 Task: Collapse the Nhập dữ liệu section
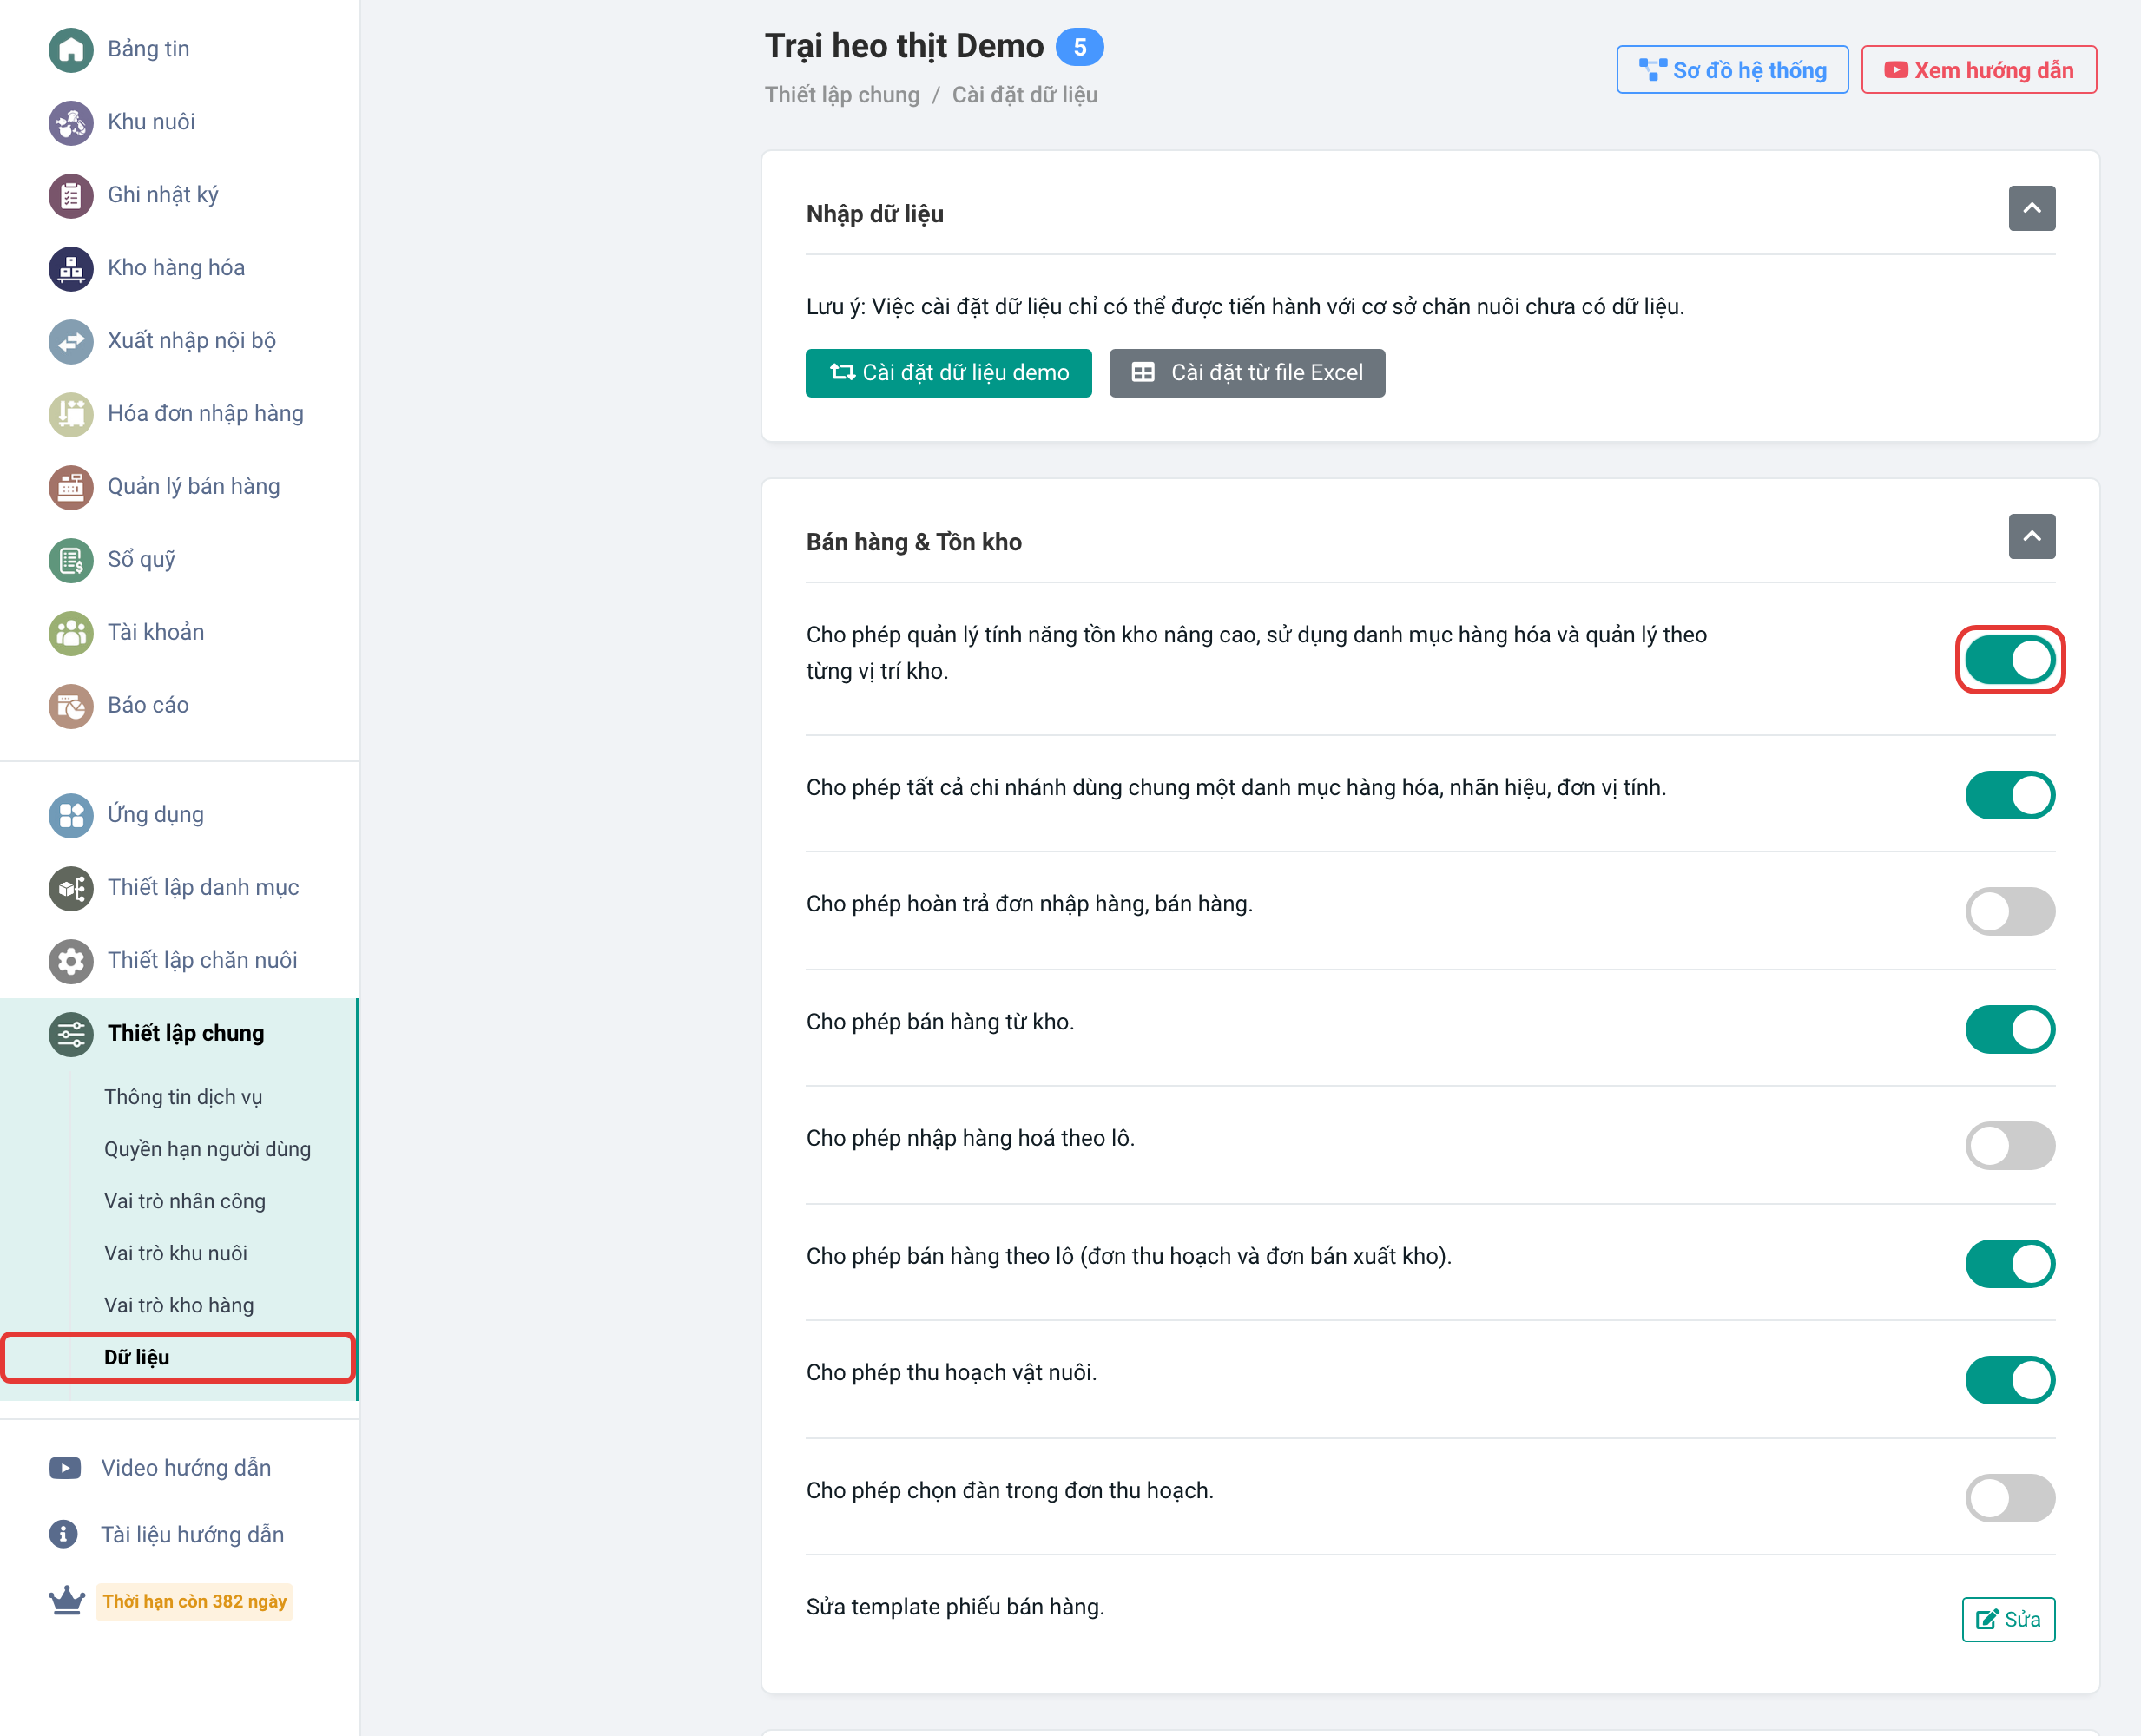2031,208
